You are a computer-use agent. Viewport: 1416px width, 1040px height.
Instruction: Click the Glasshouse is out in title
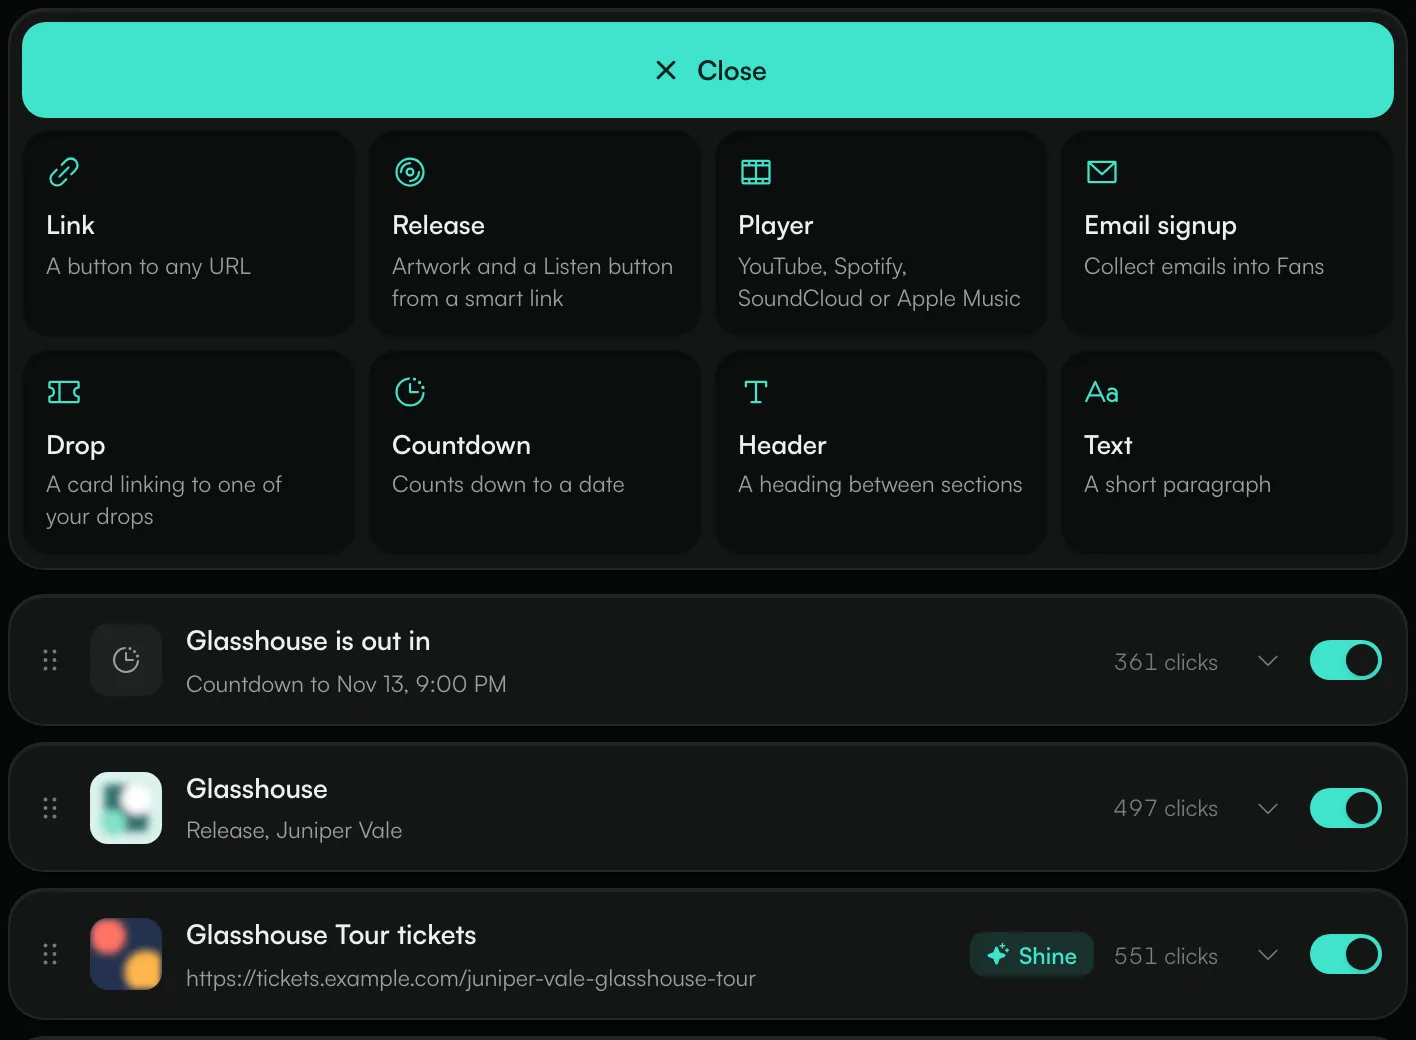(x=308, y=641)
